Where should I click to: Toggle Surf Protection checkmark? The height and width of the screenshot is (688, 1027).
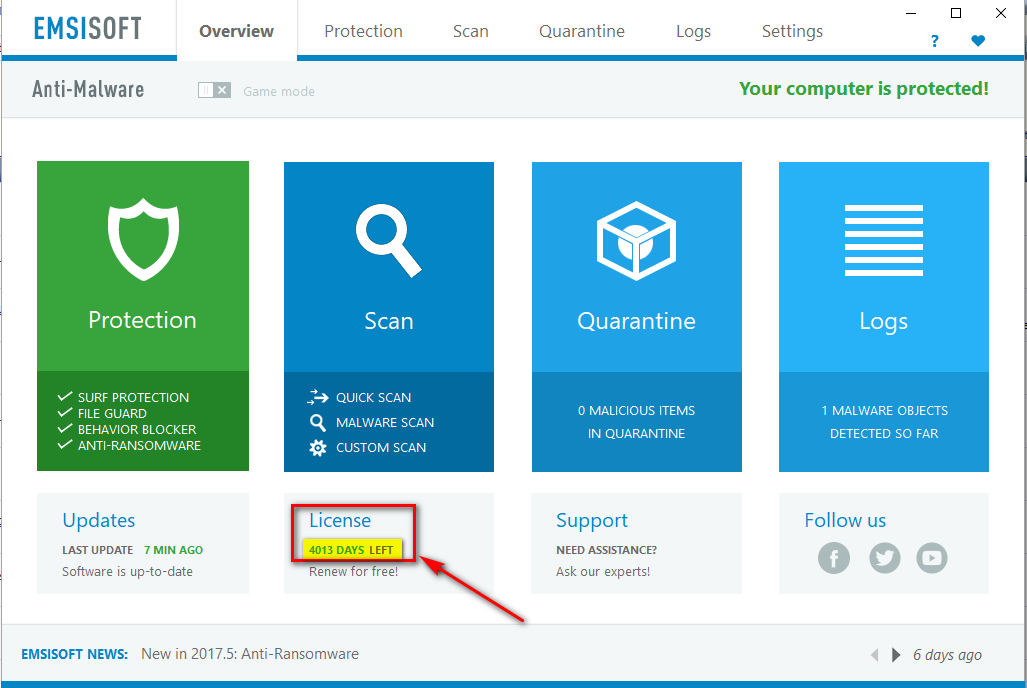point(64,396)
